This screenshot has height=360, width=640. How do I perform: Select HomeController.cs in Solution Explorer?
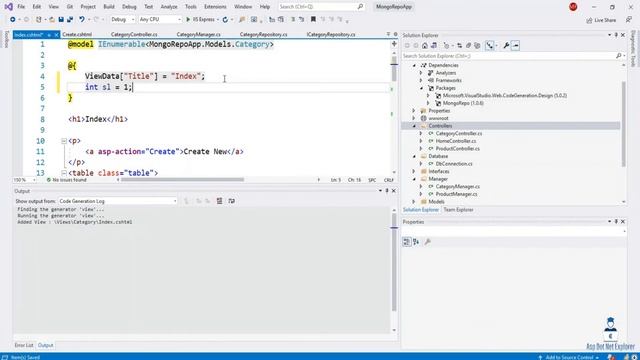[x=456, y=141]
